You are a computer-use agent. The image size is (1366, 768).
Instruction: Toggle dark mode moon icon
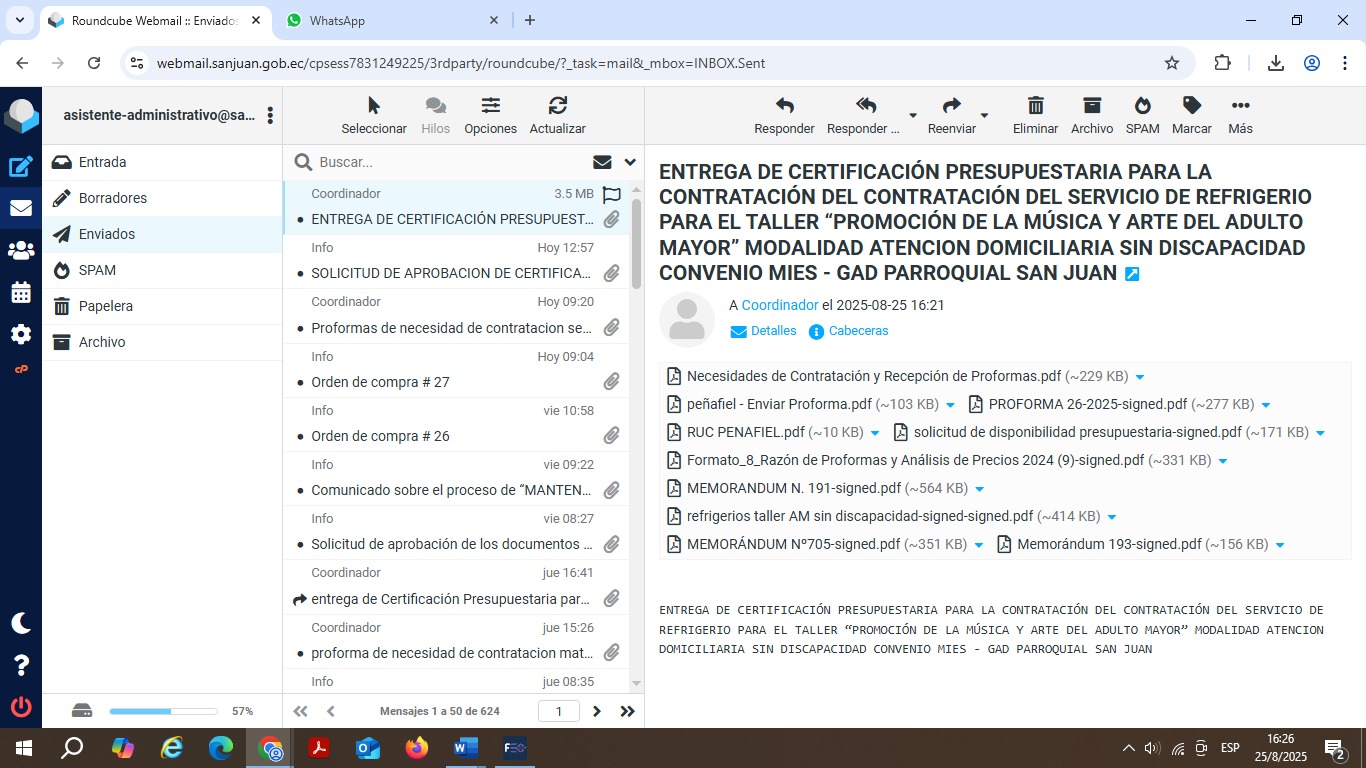(x=21, y=623)
